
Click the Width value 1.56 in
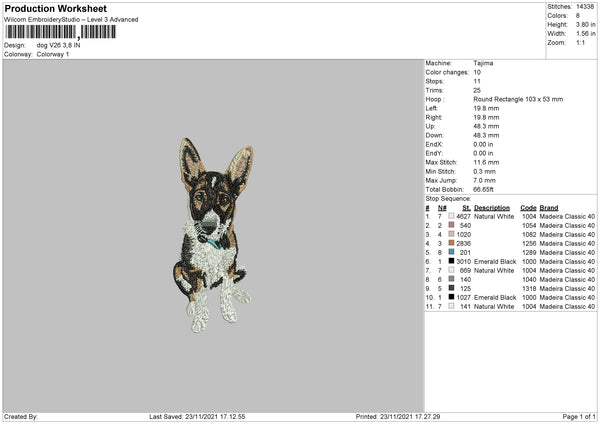coord(585,34)
